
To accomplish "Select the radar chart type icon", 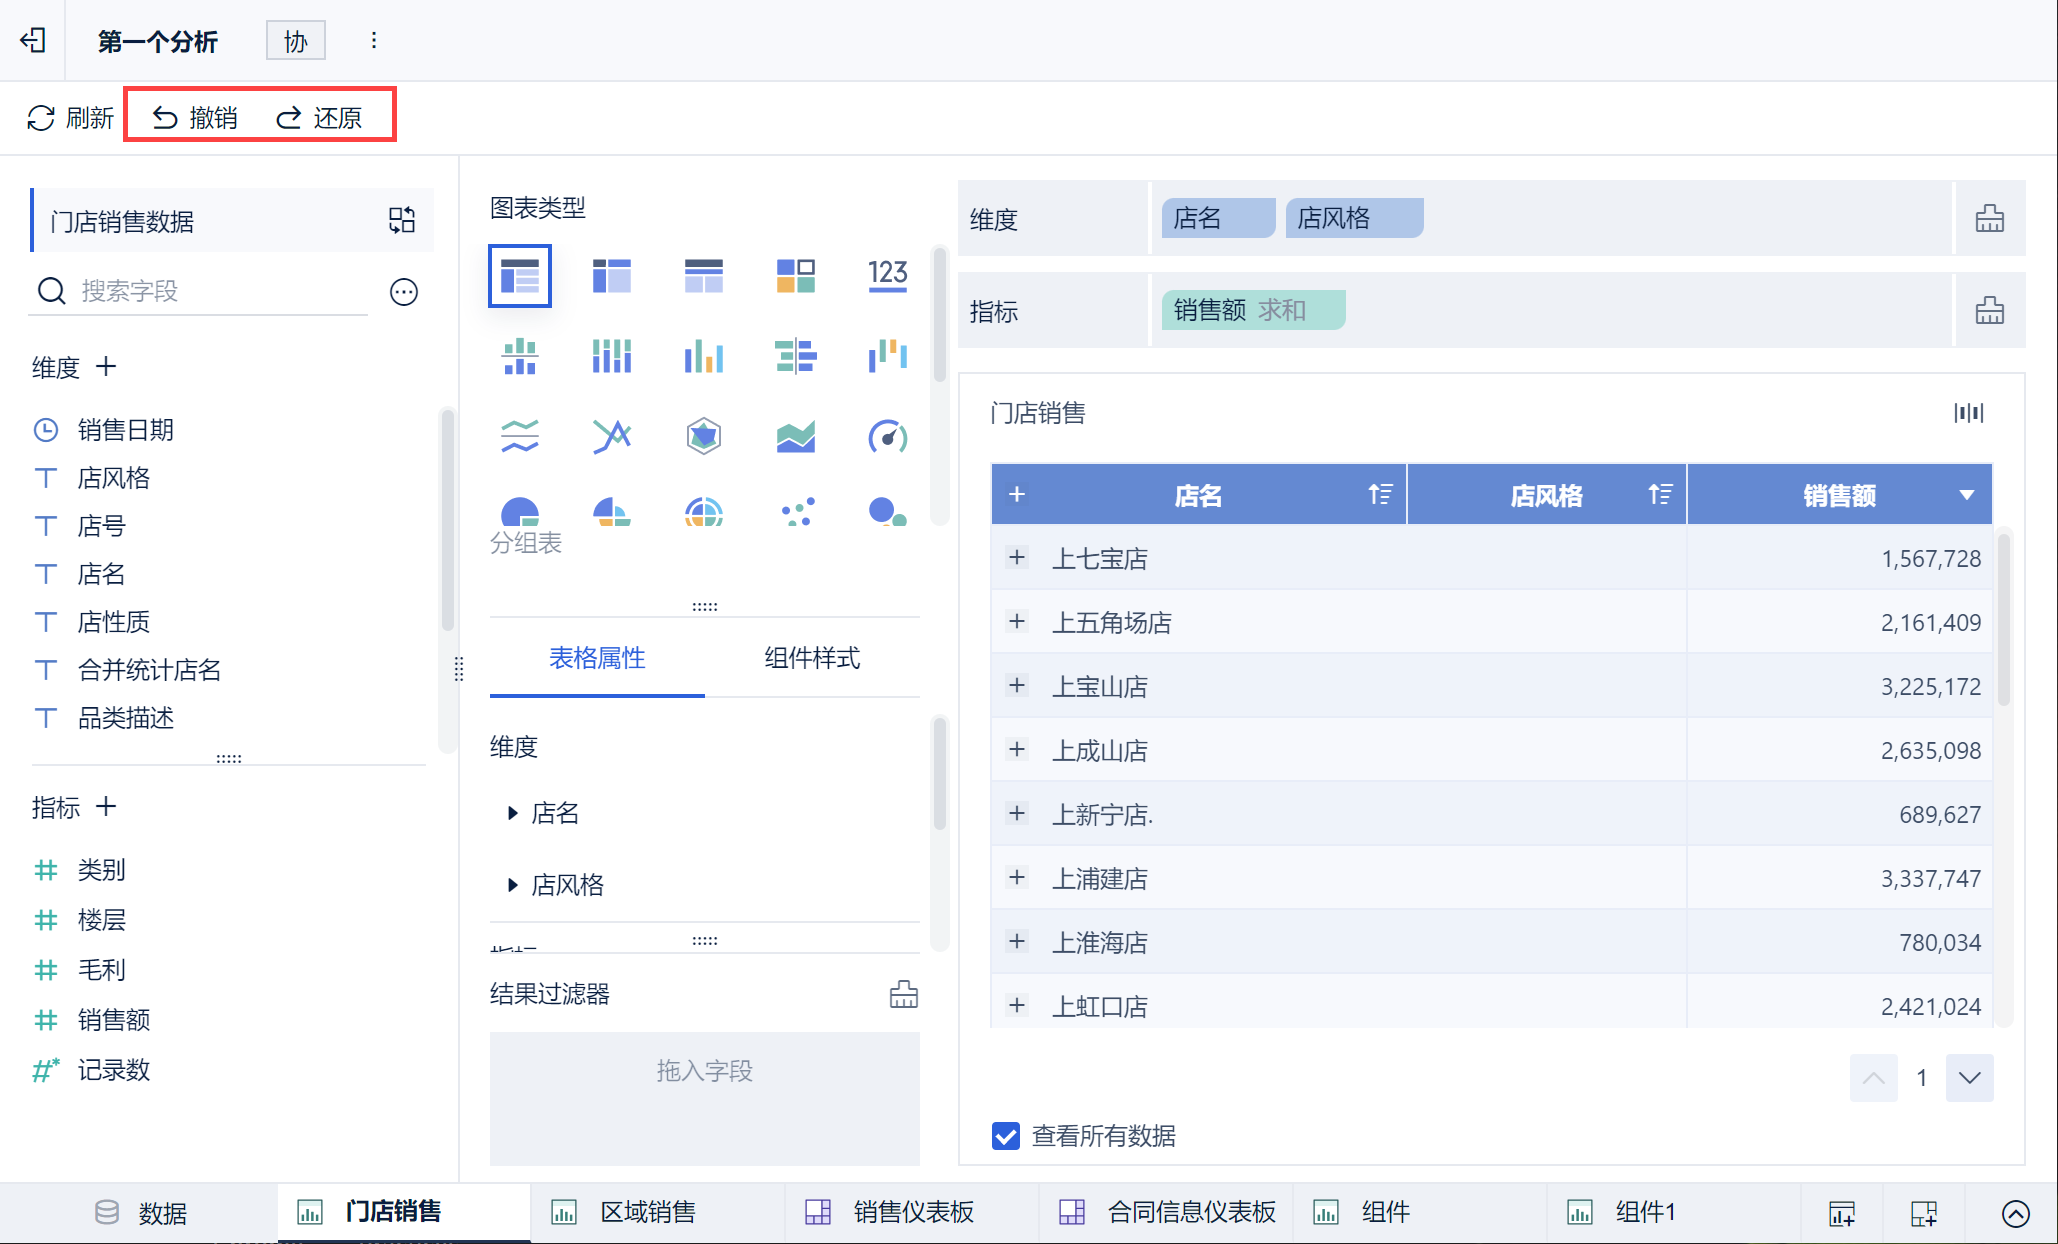I will [704, 436].
